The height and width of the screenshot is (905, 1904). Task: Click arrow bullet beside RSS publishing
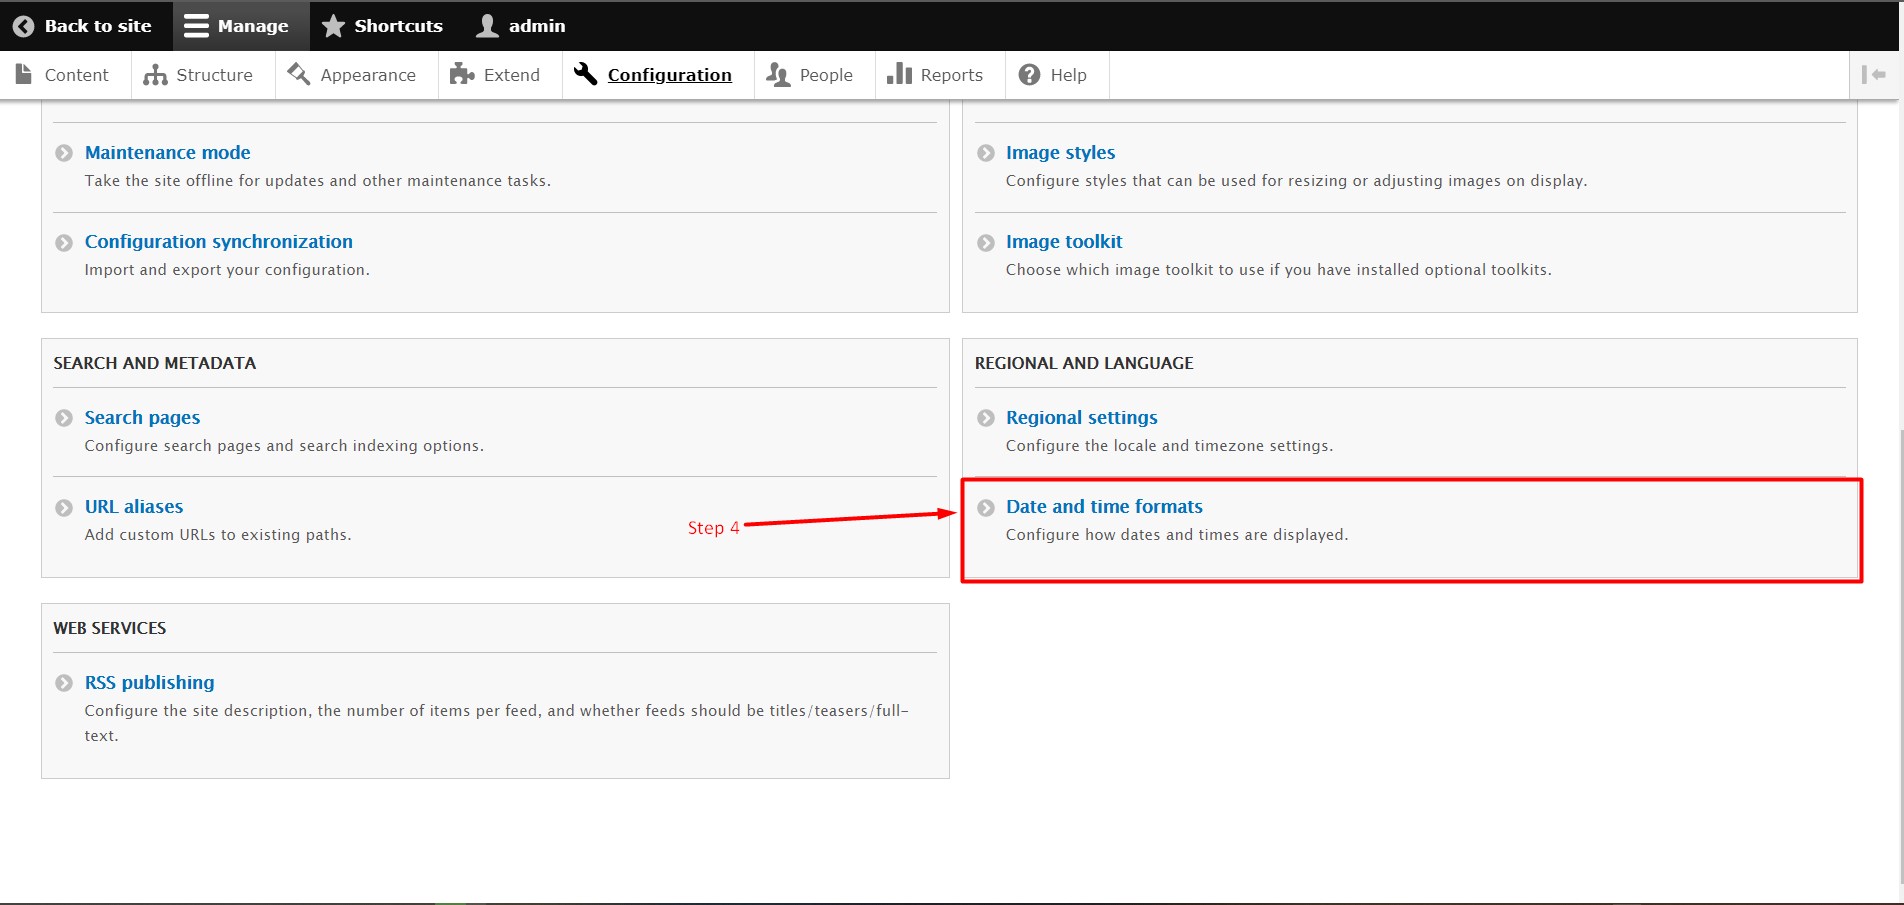point(64,683)
